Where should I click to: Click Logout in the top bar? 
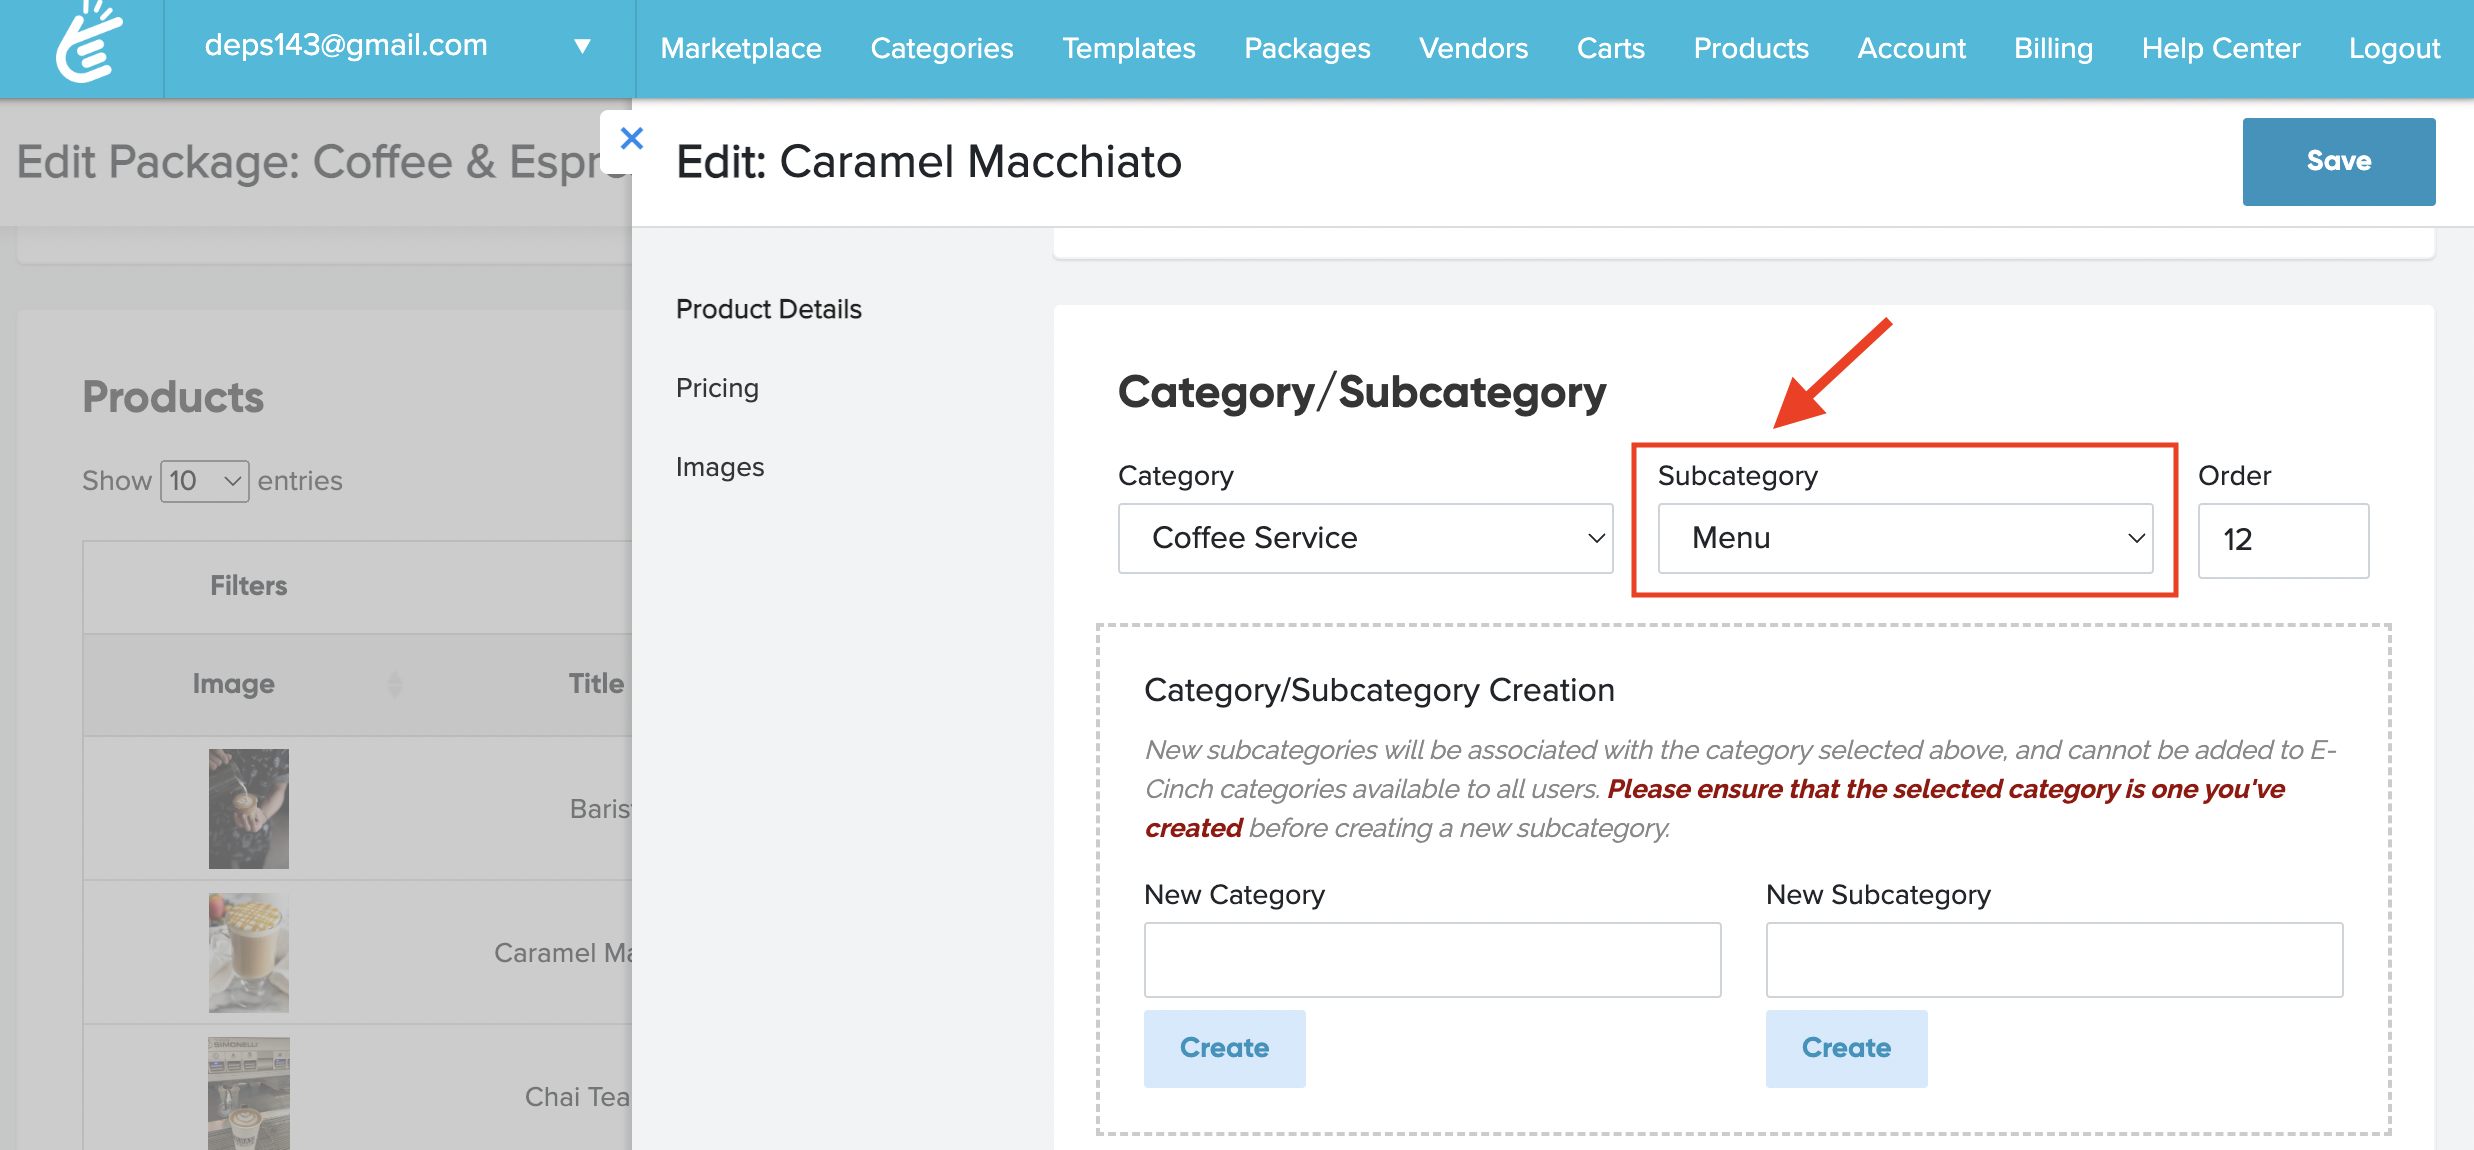pyautogui.click(x=2394, y=48)
